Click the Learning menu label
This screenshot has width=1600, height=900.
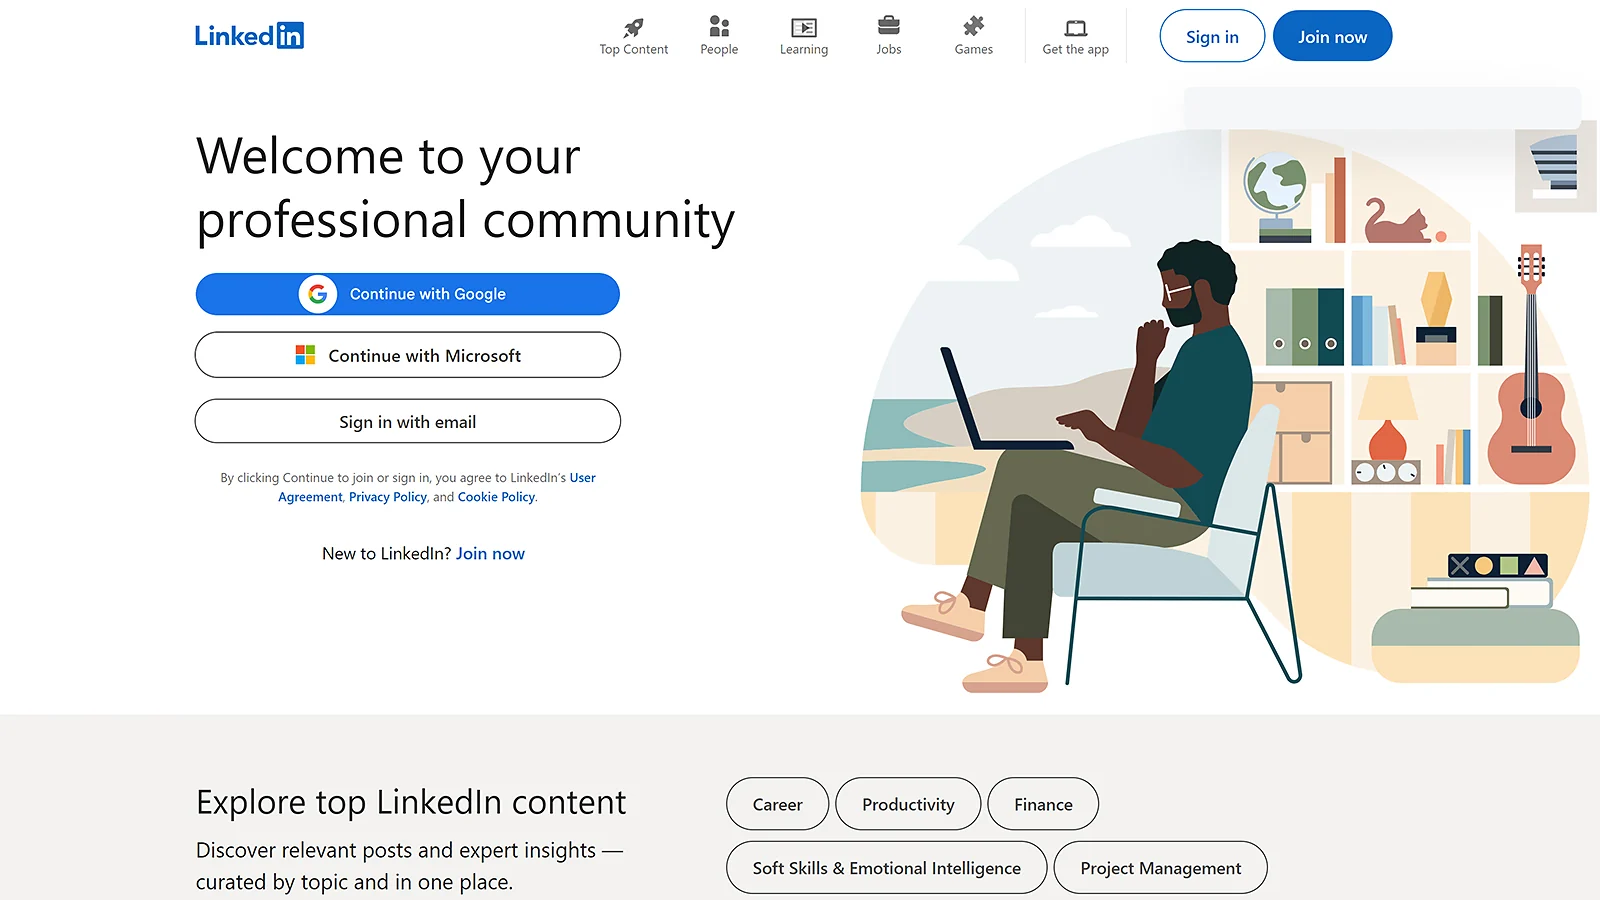(x=804, y=49)
